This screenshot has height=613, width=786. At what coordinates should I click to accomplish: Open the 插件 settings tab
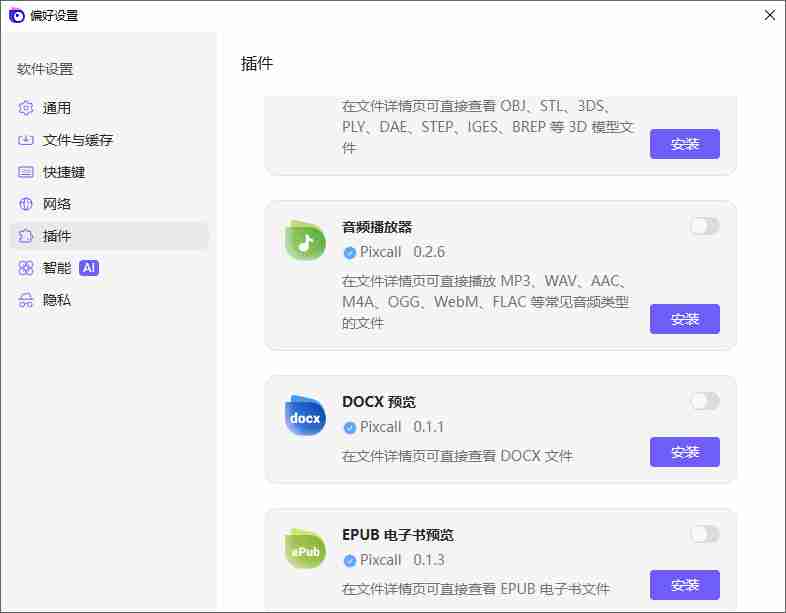pyautogui.click(x=57, y=236)
